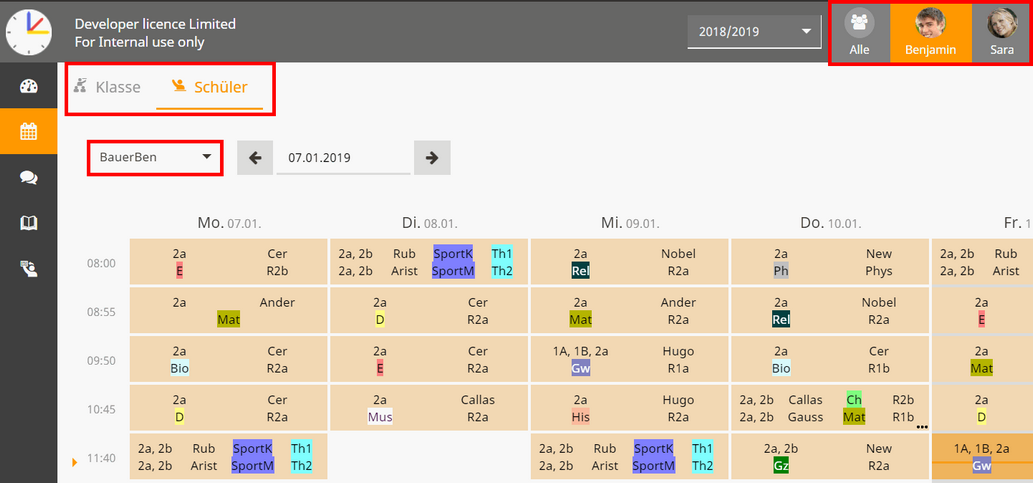Click the green Gz subject tag on Thursday
The width and height of the screenshot is (1033, 483).
click(781, 465)
